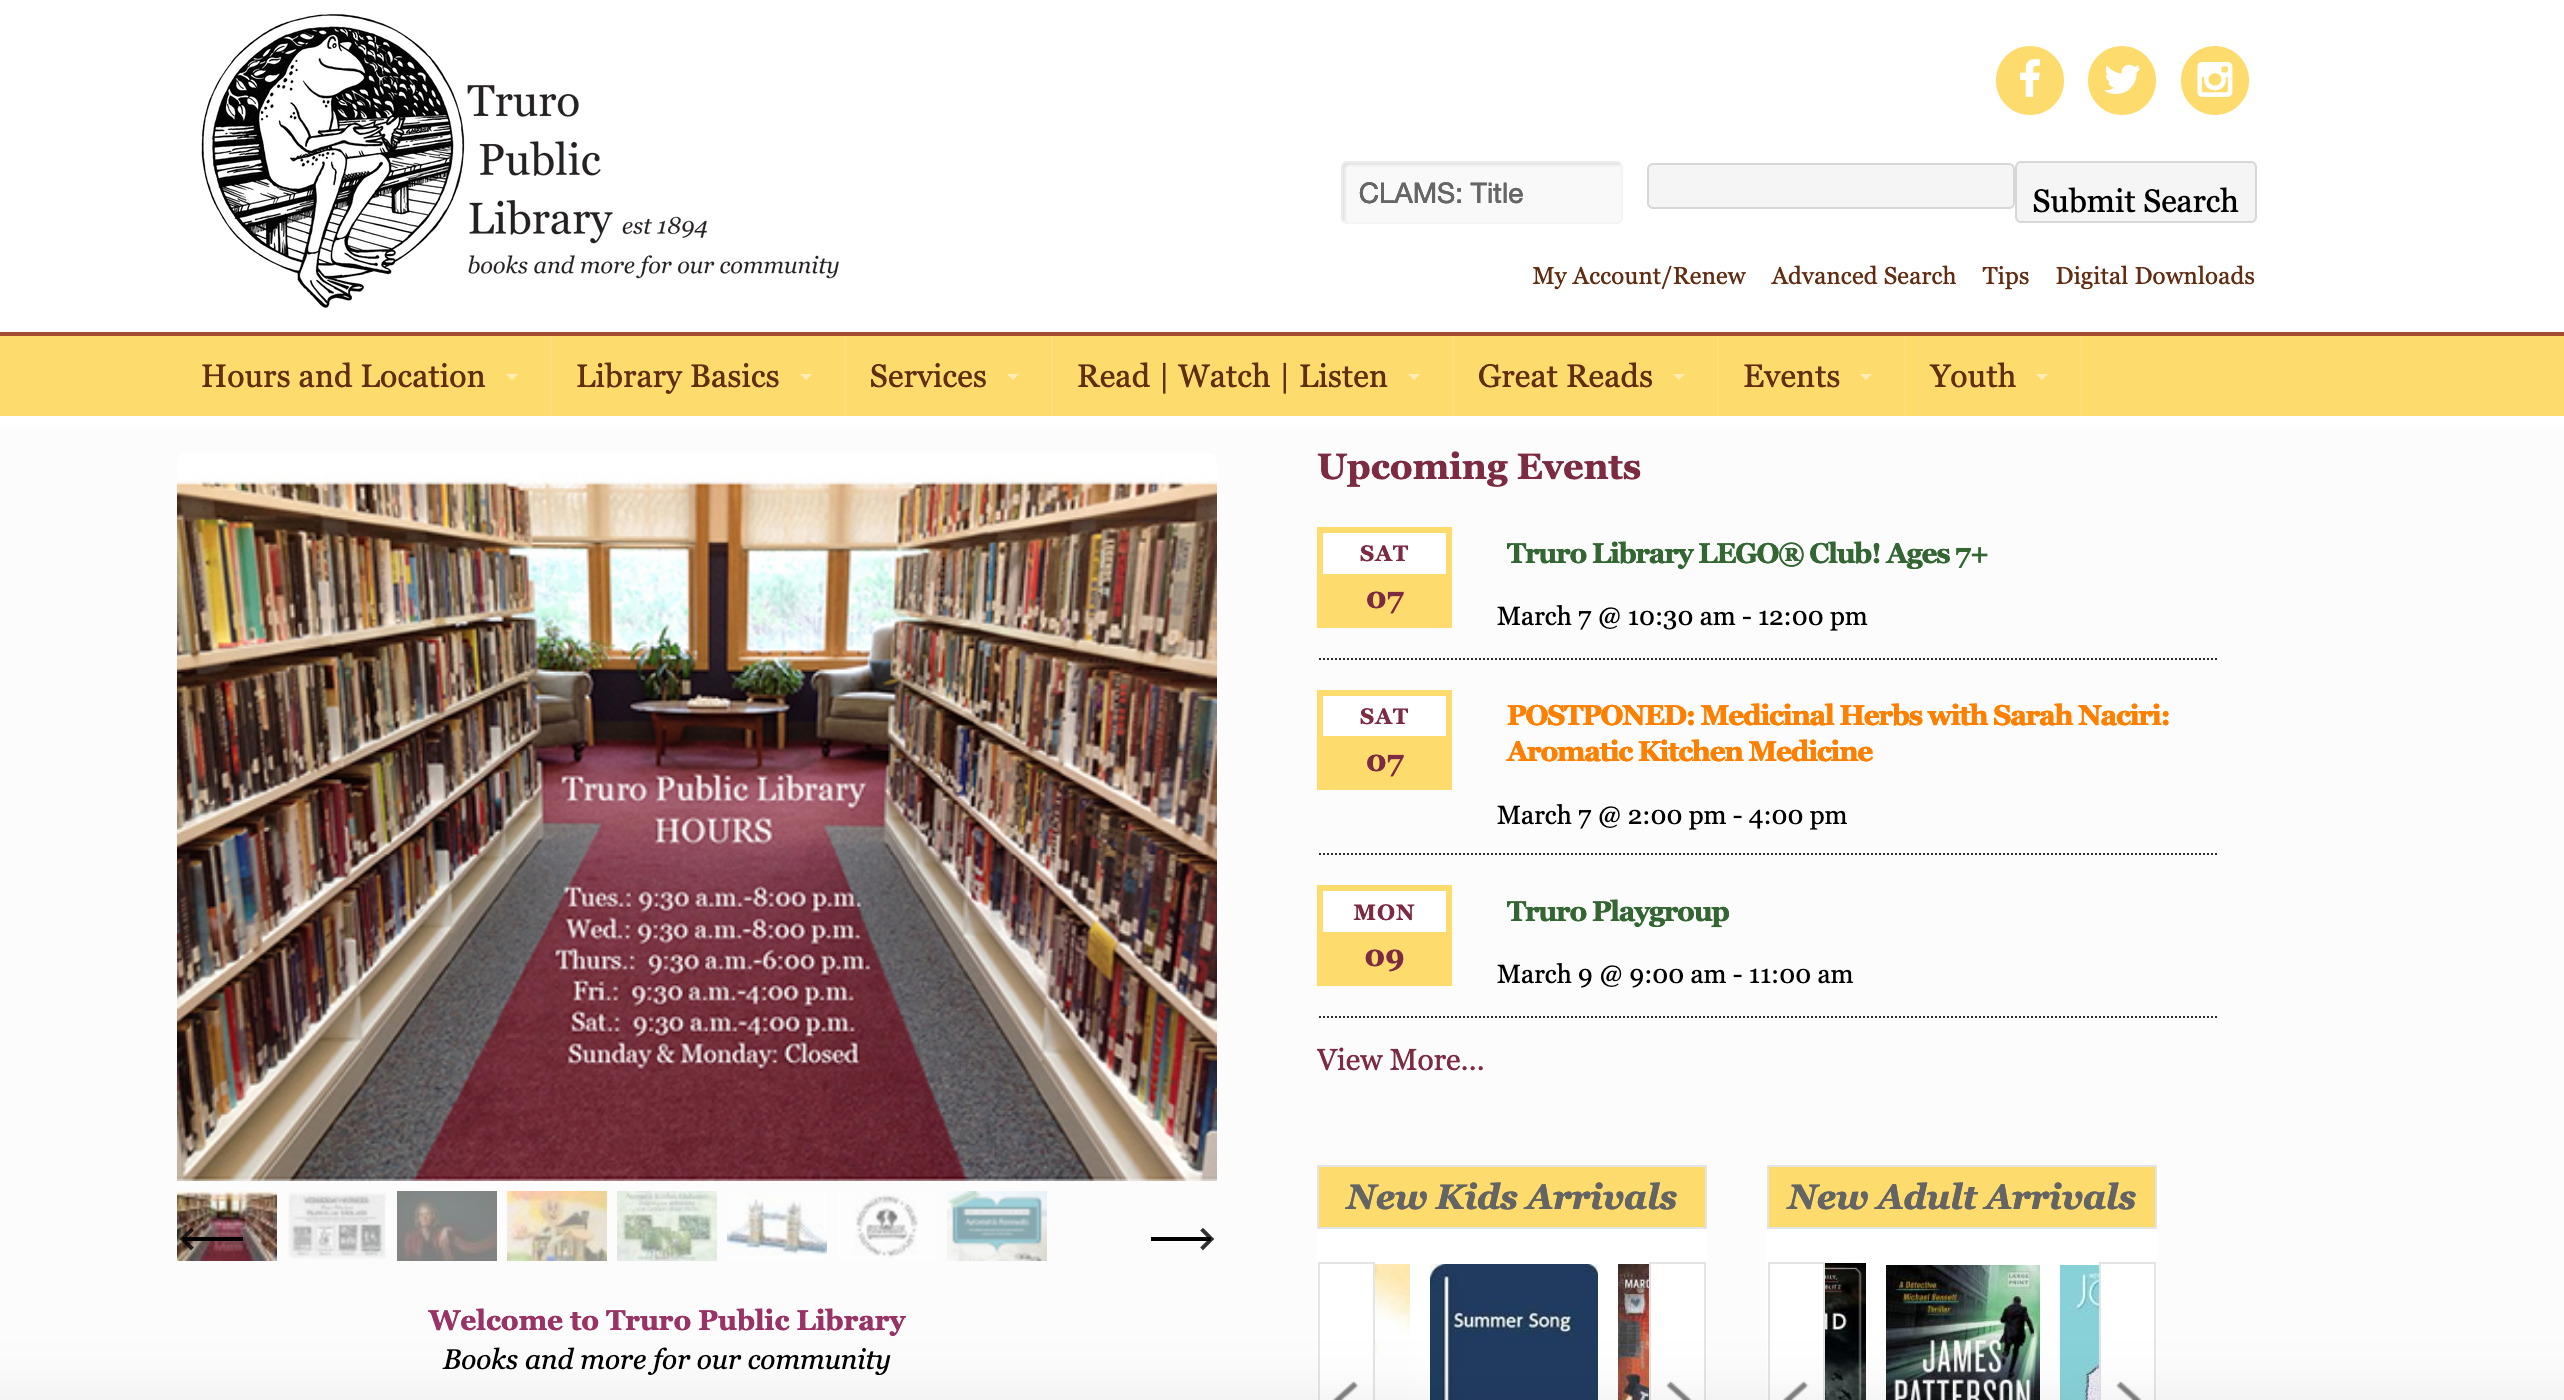Viewport: 2564px width, 1400px height.
Task: Click the catalog search text field
Action: click(1829, 187)
